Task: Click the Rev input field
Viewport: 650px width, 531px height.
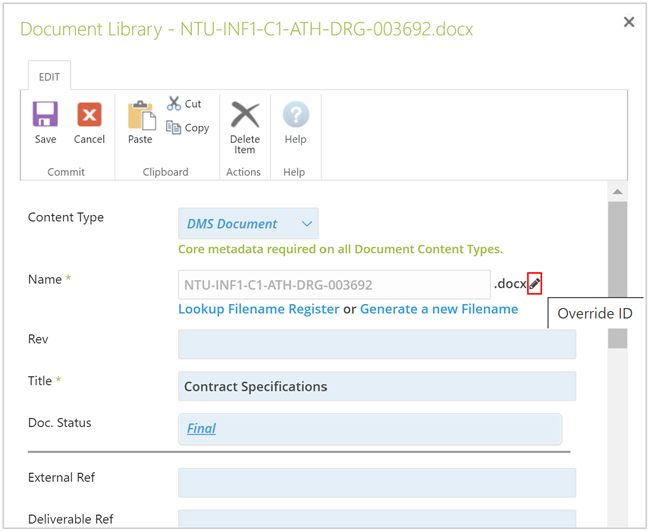Action: click(377, 344)
